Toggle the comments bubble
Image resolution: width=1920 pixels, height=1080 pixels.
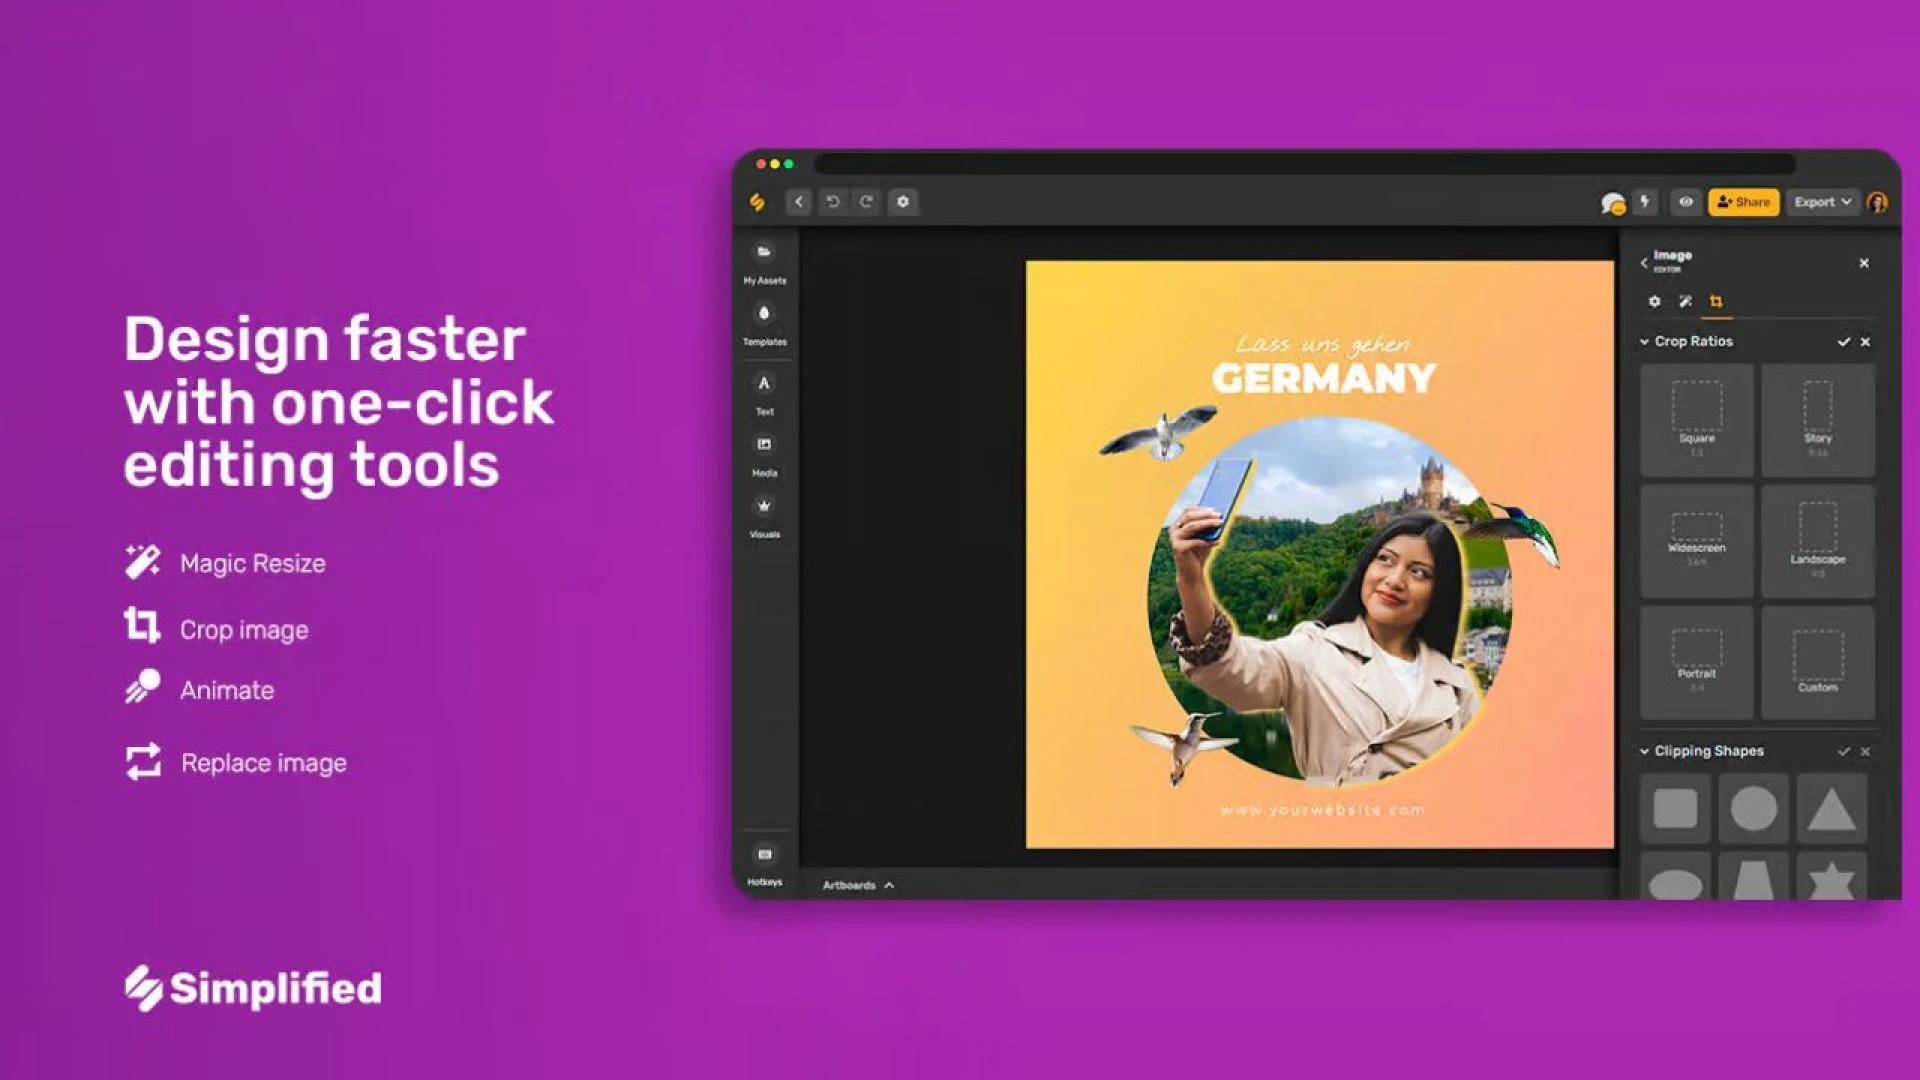[1612, 202]
